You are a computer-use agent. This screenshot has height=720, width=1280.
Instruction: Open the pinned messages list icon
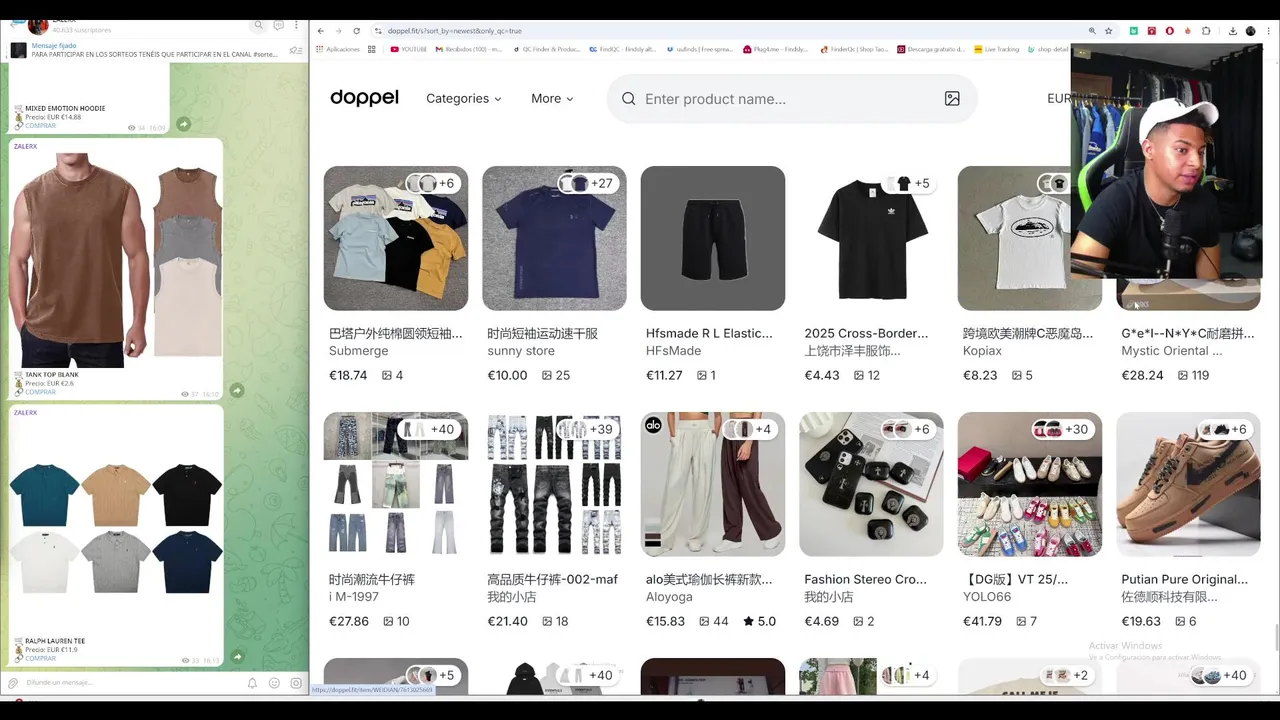(295, 50)
